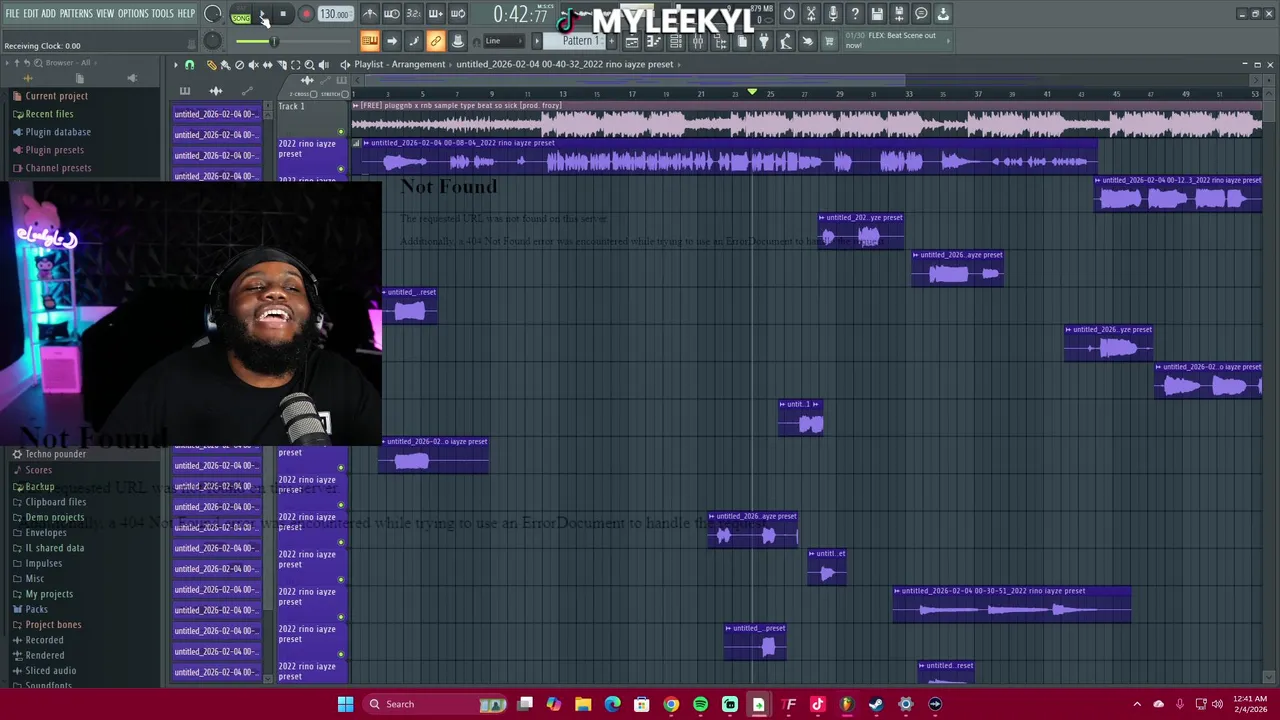
Task: Start recording with the red record button
Action: coord(306,14)
